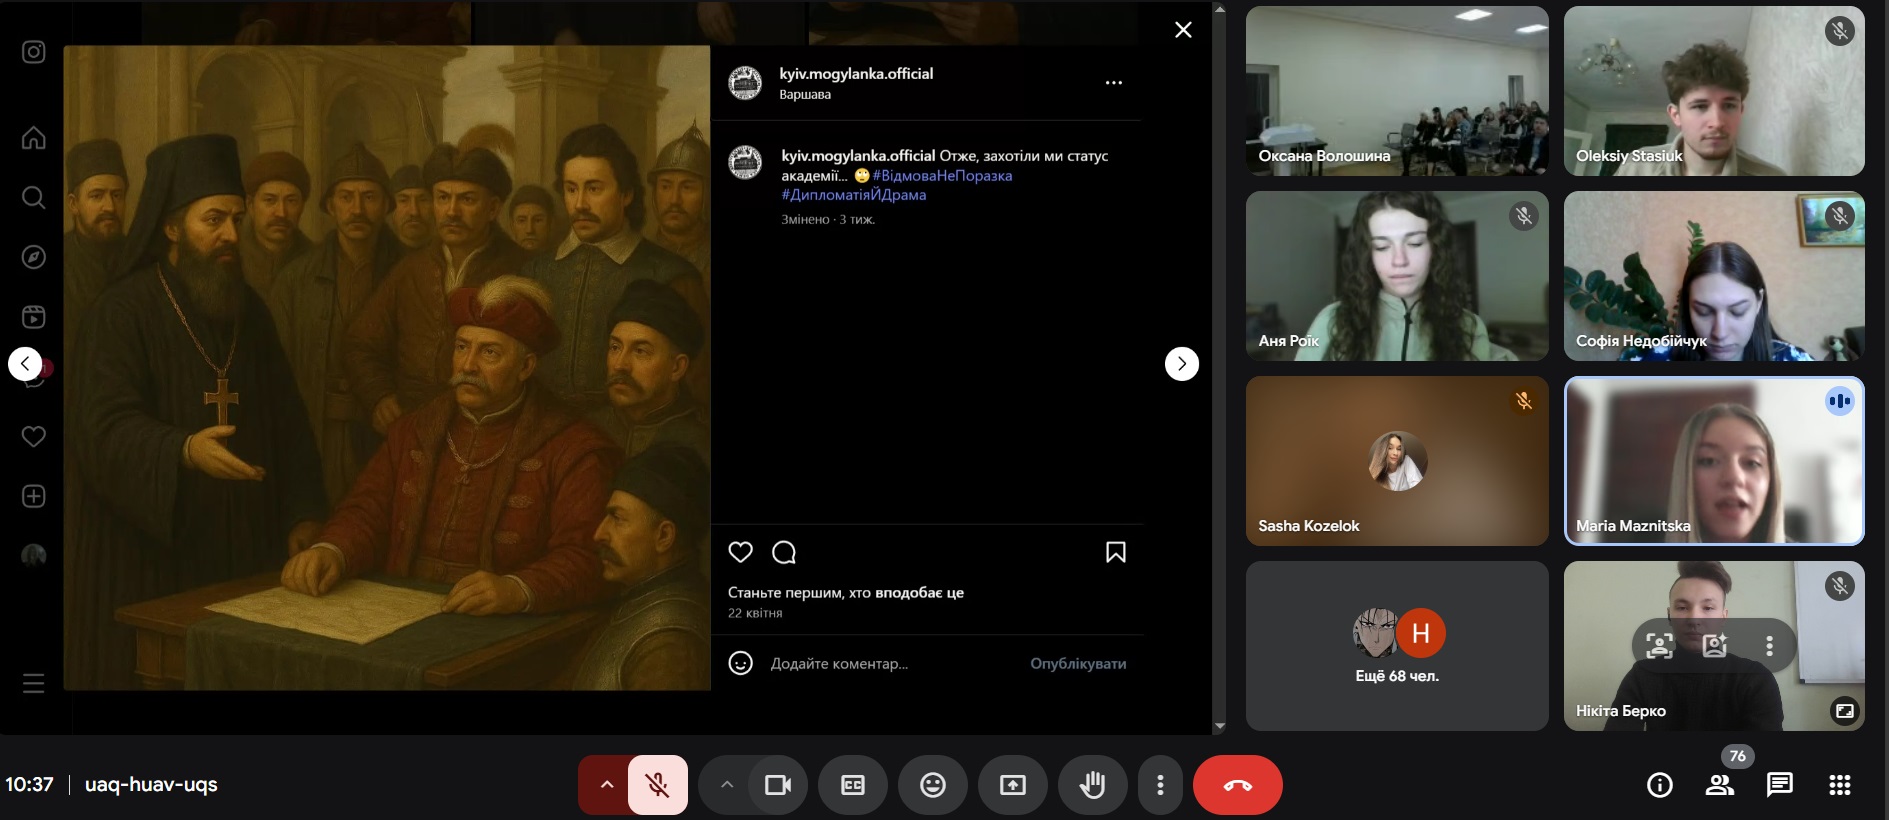Close the Instagram post overlay
The width and height of the screenshot is (1889, 820).
tap(1183, 30)
